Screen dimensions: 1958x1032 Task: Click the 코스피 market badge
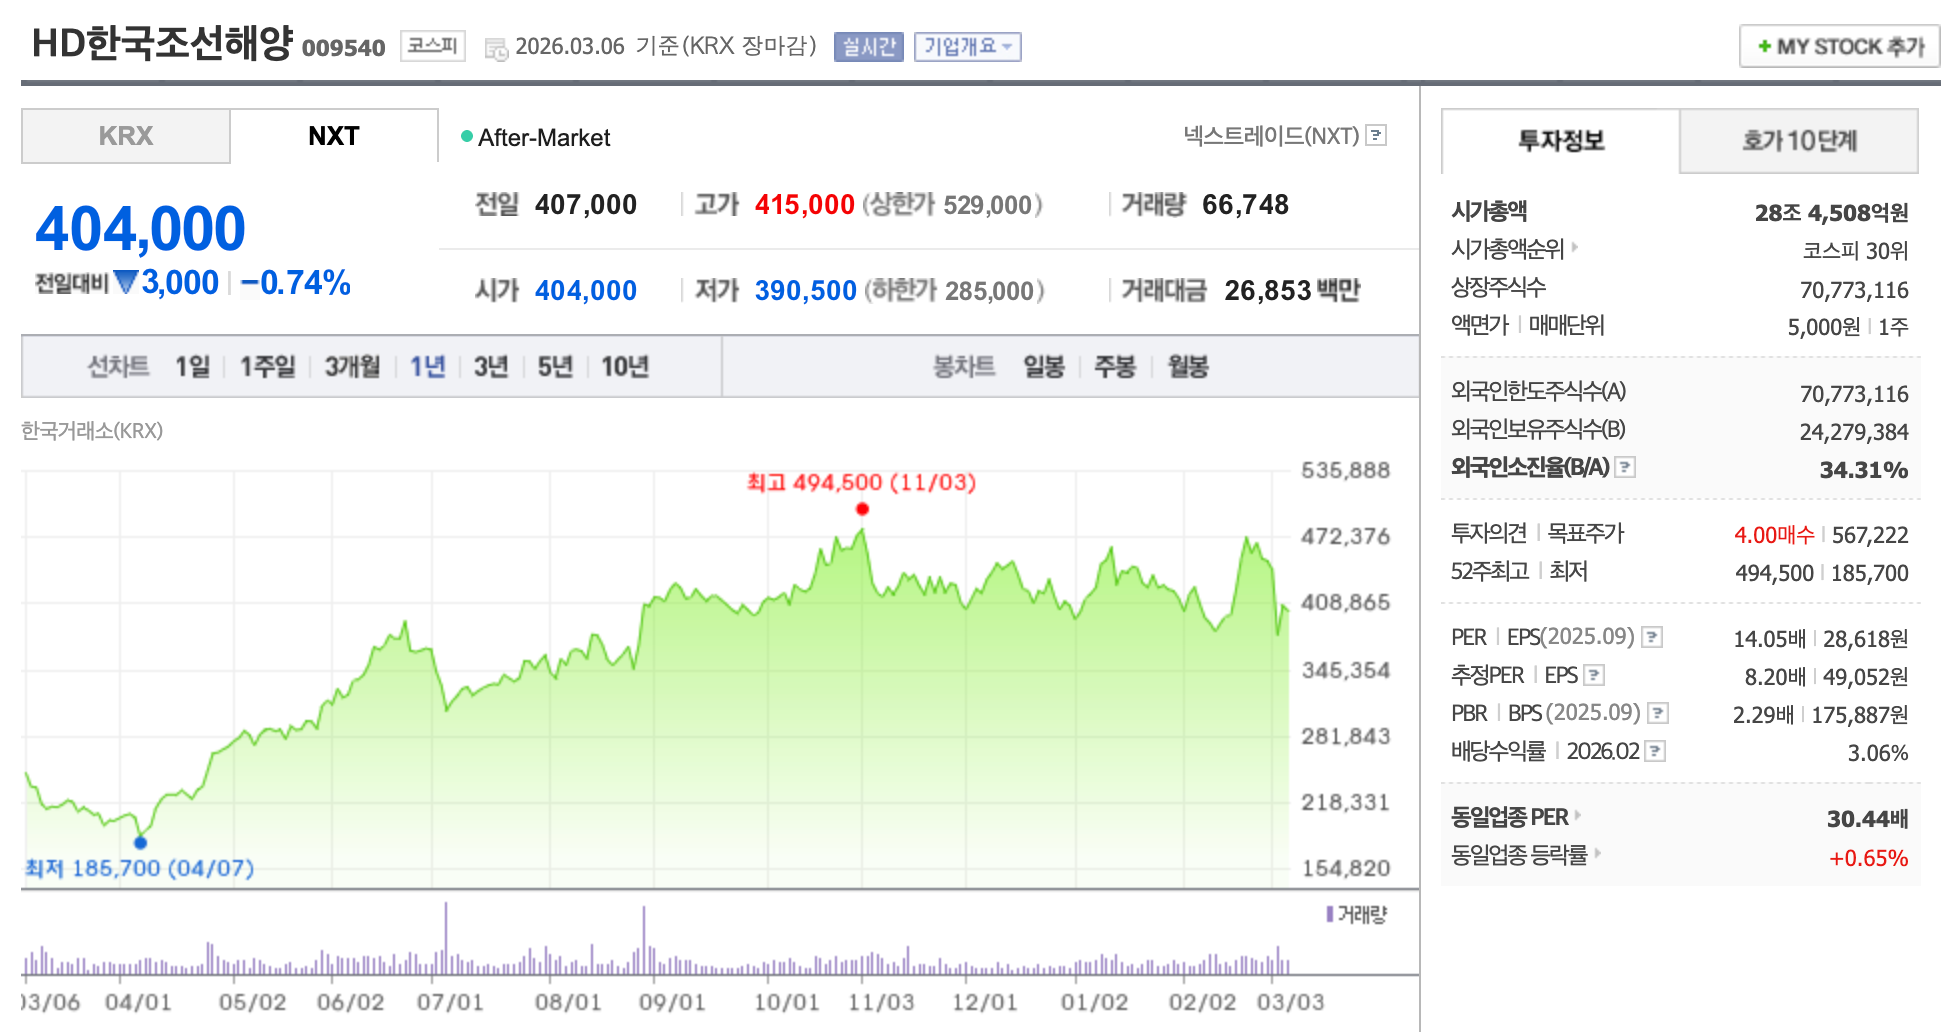[433, 46]
